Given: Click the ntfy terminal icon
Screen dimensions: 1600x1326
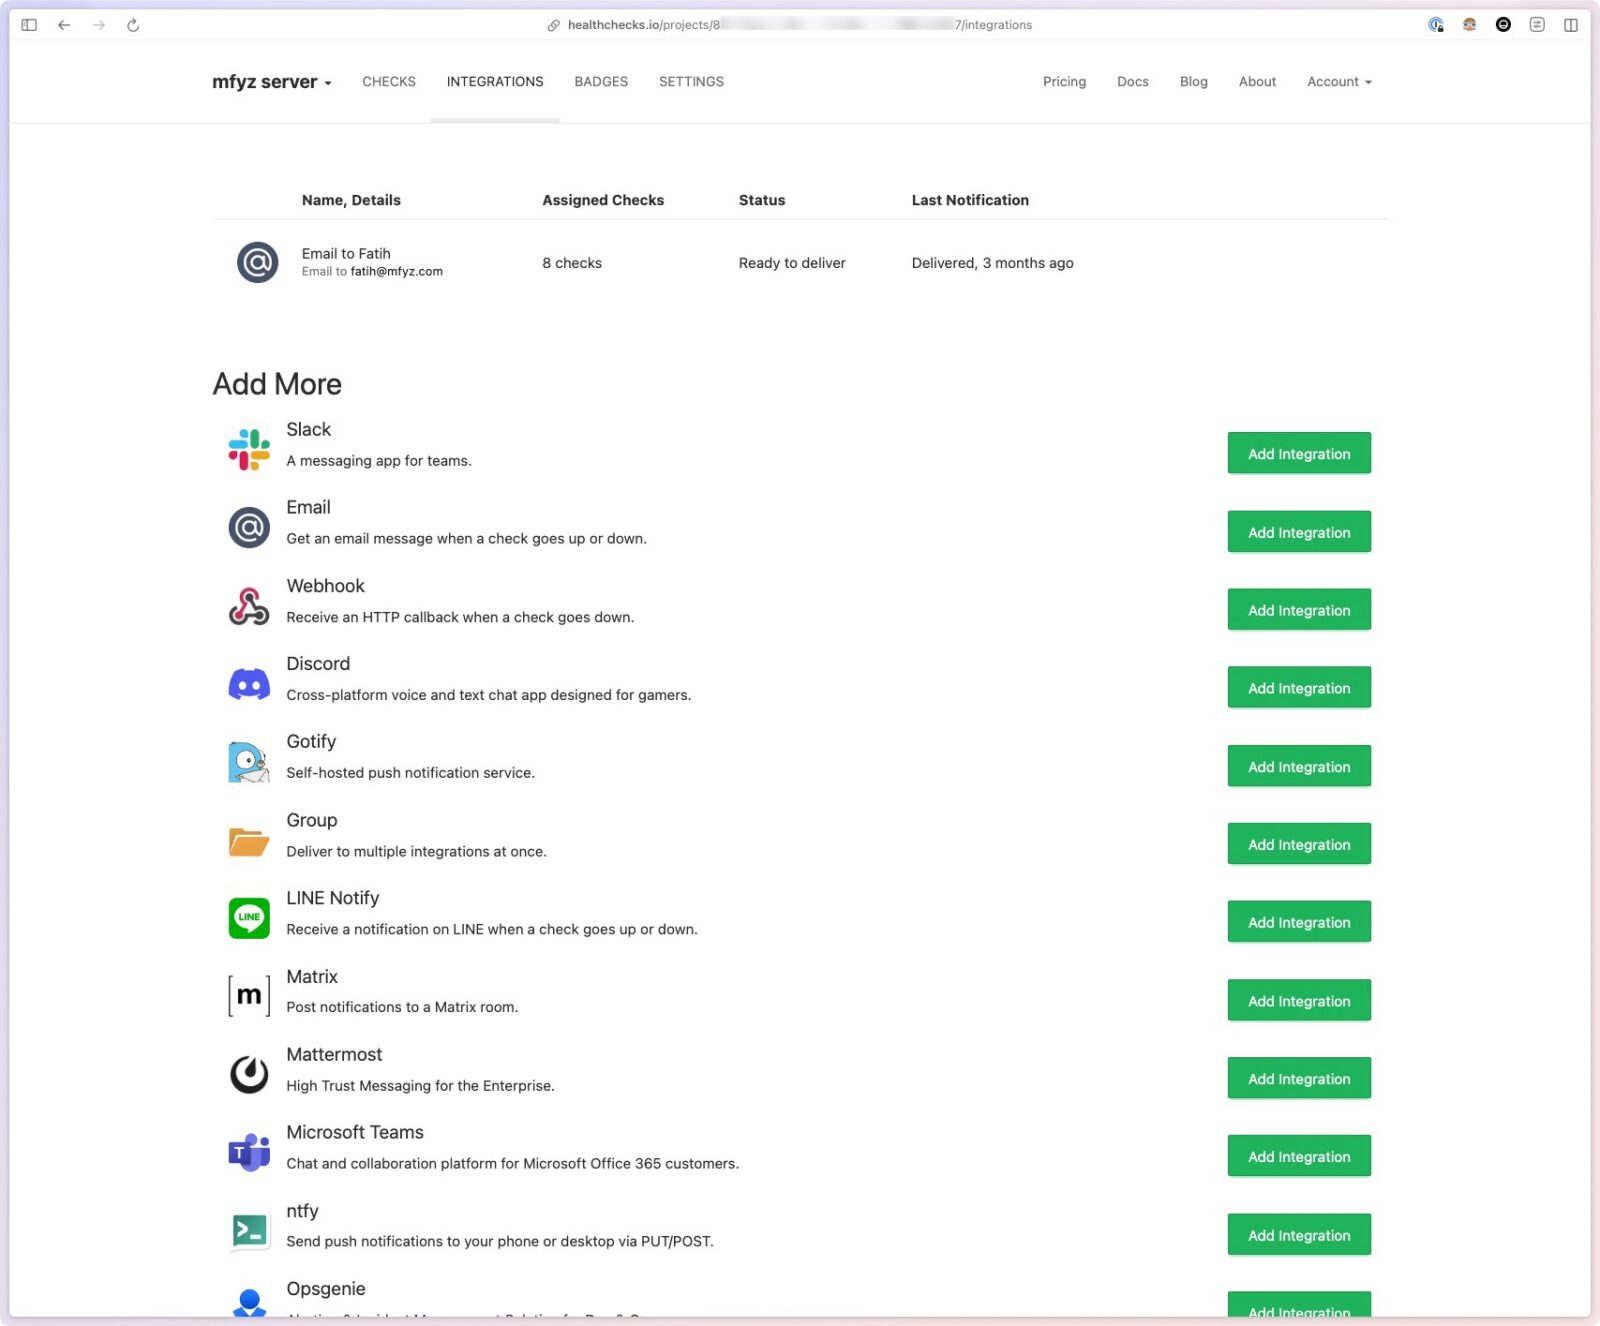Looking at the screenshot, I should pyautogui.click(x=249, y=1231).
